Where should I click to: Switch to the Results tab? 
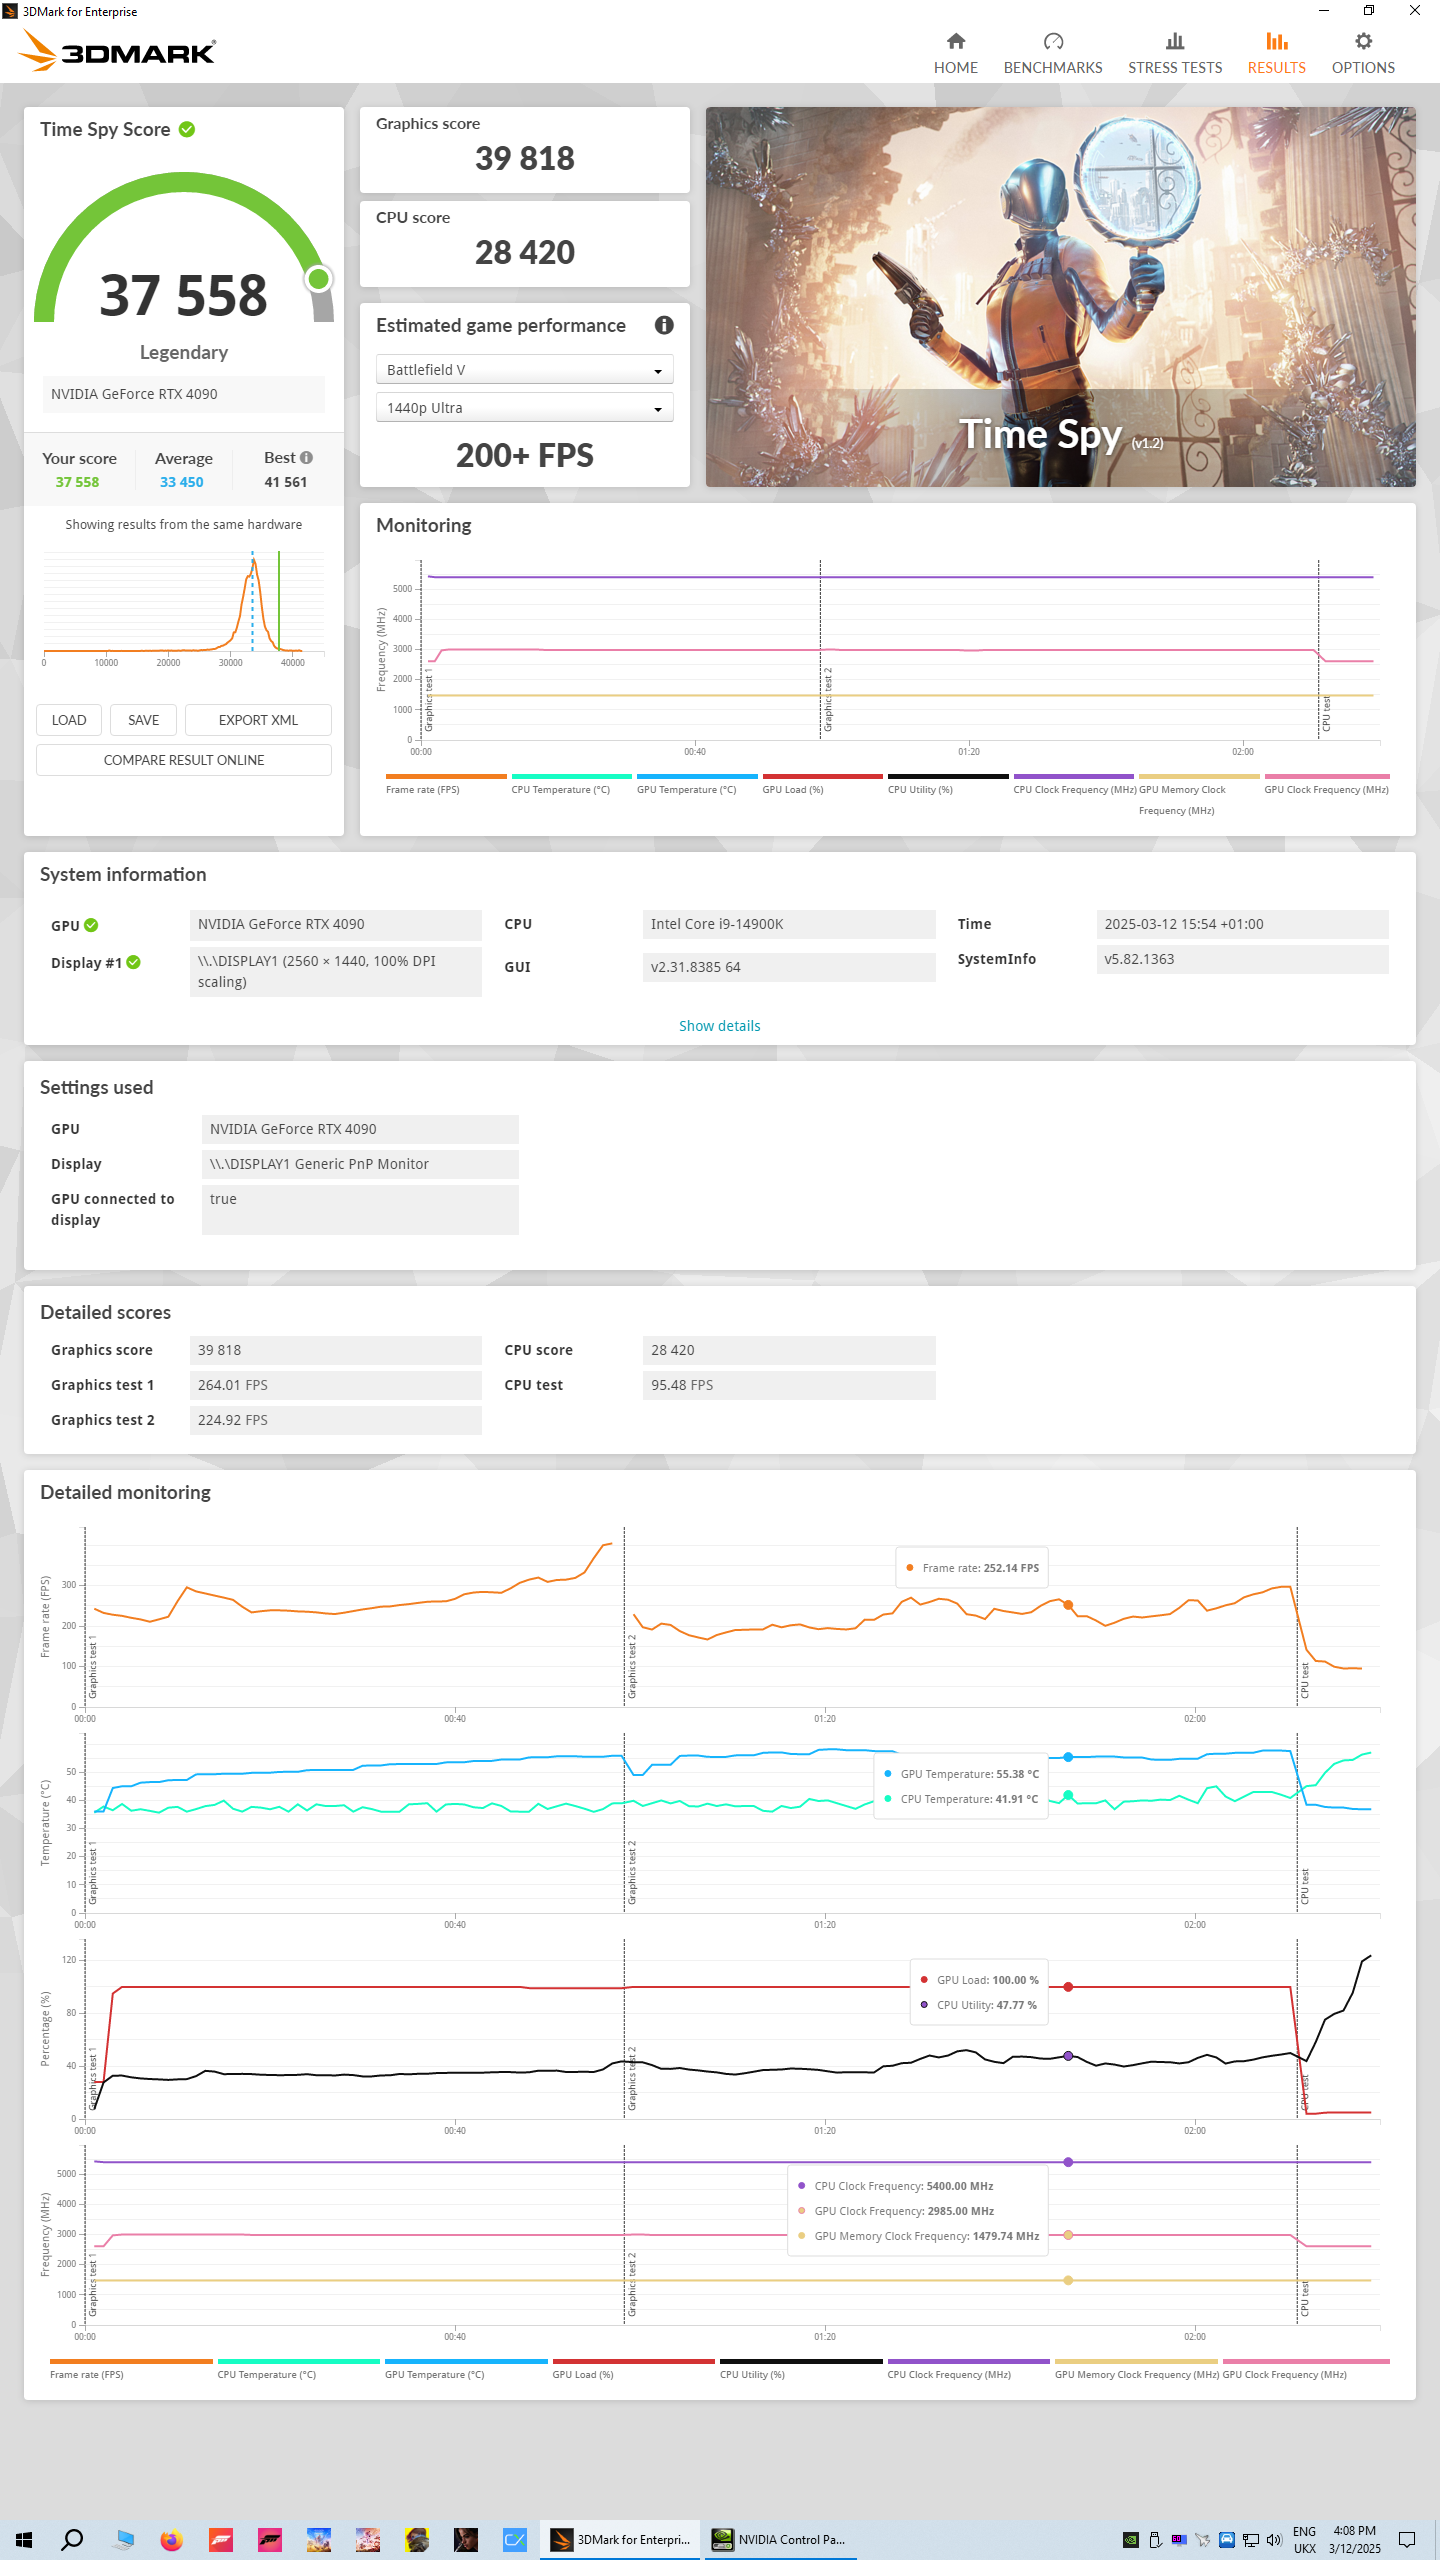coord(1276,53)
